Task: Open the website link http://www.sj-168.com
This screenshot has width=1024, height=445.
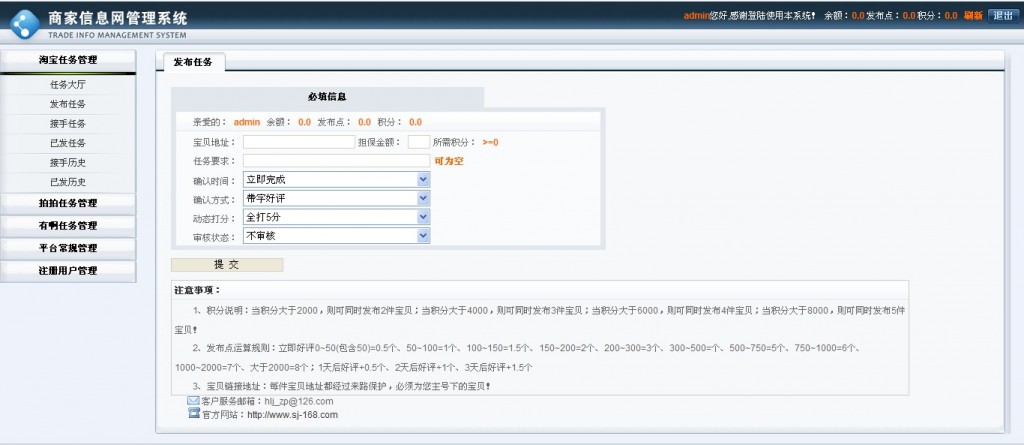Action: click(293, 414)
